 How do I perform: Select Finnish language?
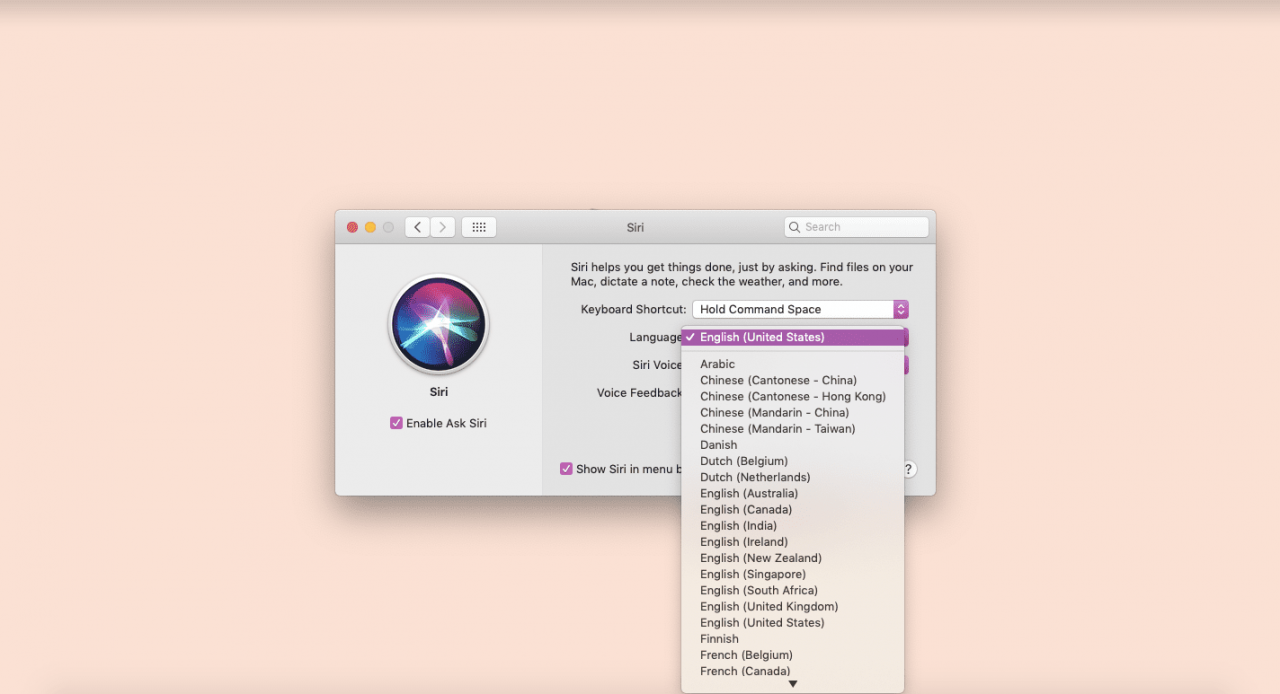click(793, 639)
